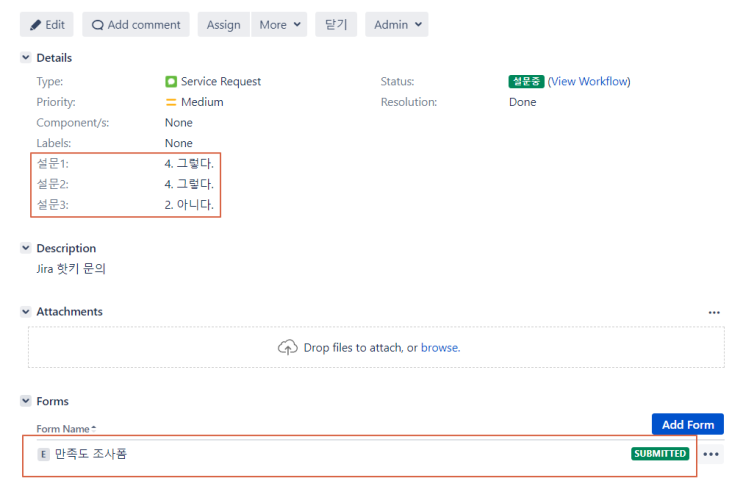Collapse the Description section
Image resolution: width=743 pixels, height=481 pixels.
26,248
